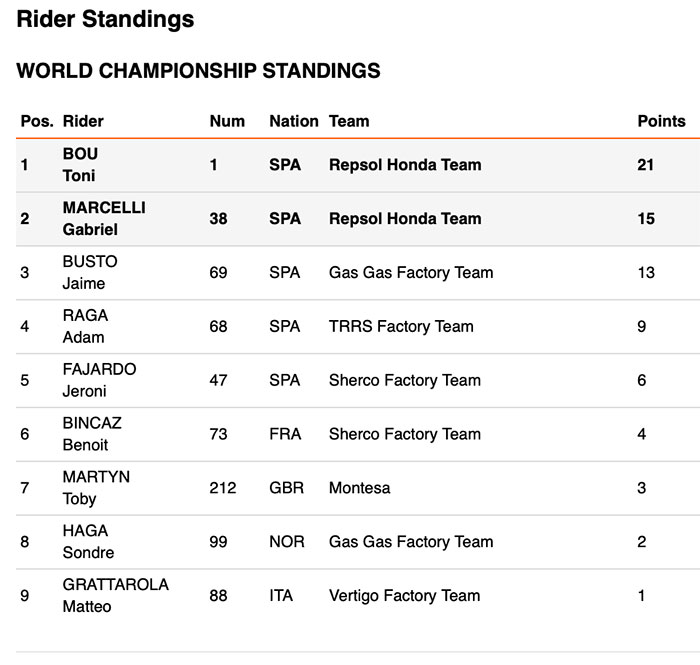
Task: Click the Rider column header
Action: coord(83,121)
